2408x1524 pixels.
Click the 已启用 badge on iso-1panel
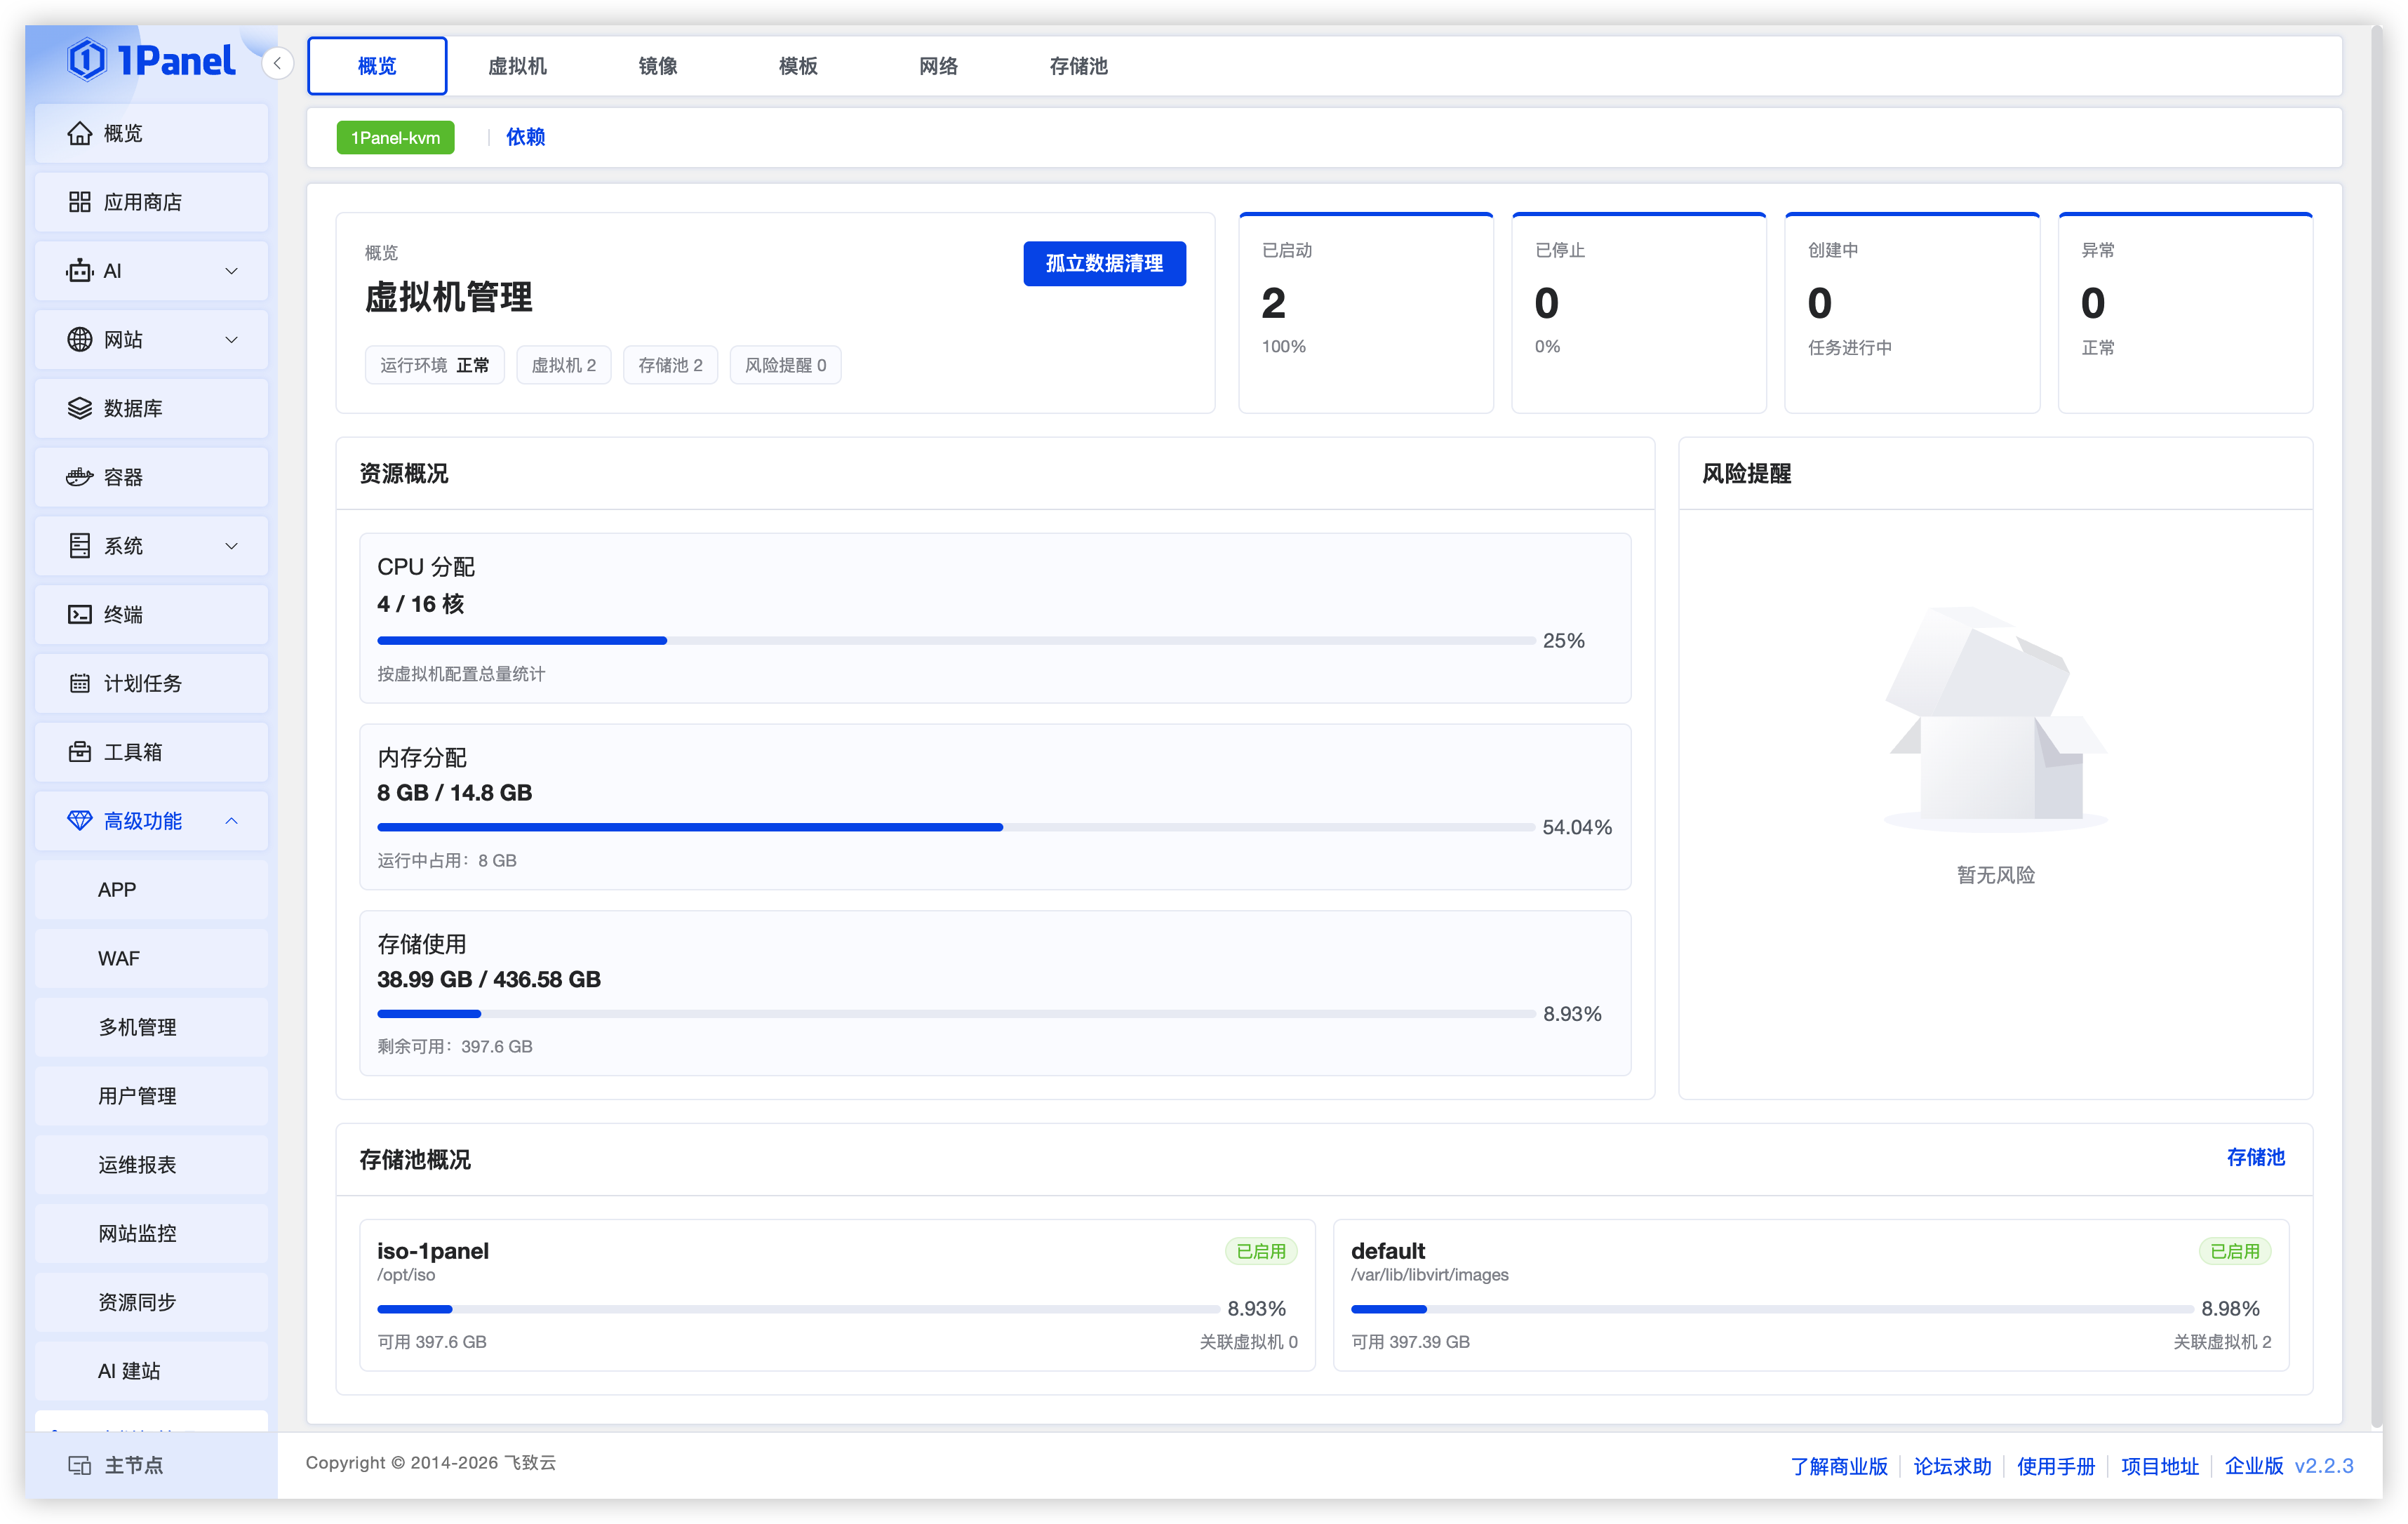1261,1251
